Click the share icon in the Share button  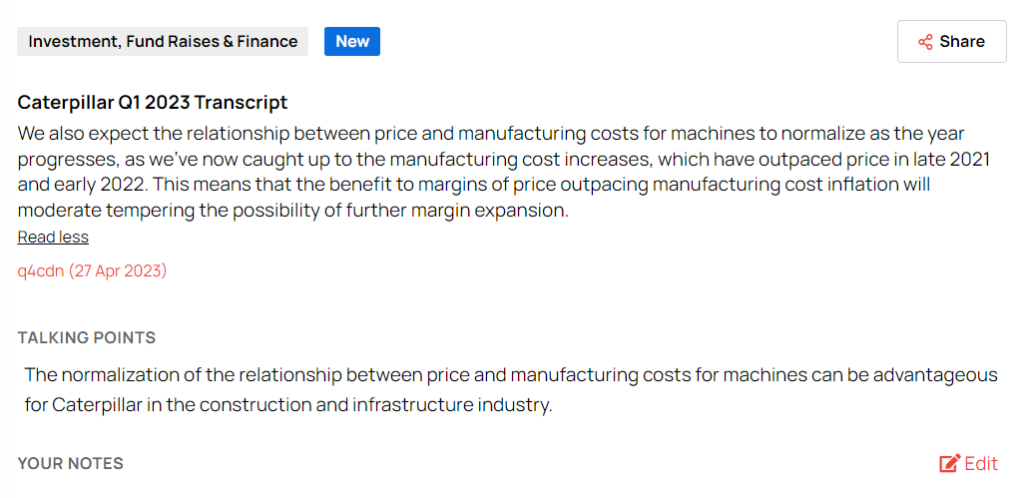[x=925, y=42]
